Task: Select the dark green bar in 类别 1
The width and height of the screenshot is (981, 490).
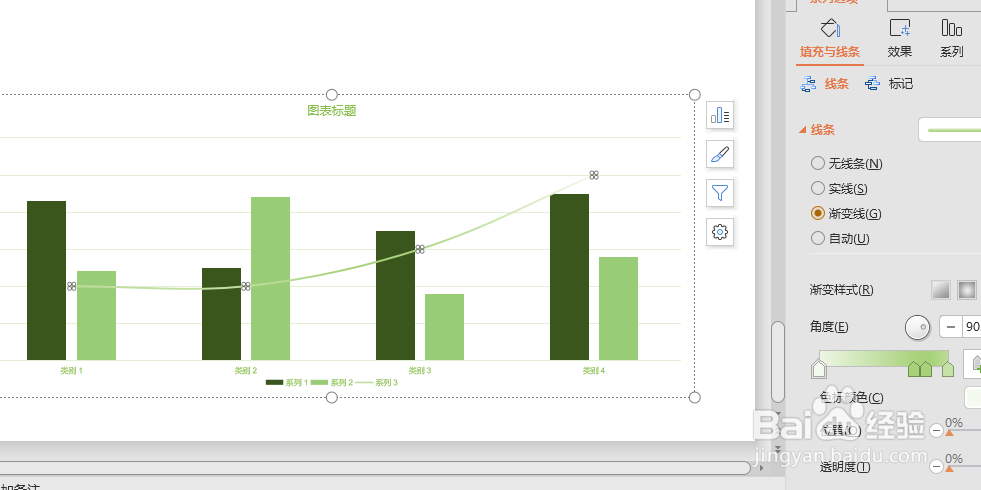Action: [46, 280]
